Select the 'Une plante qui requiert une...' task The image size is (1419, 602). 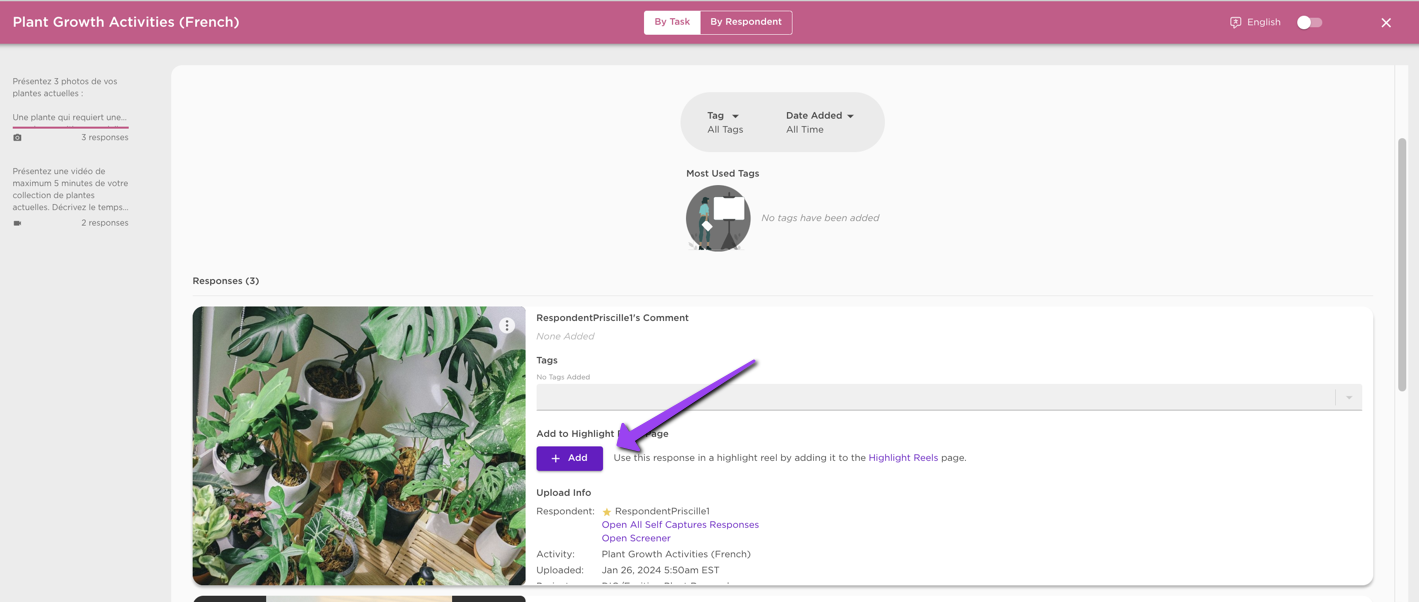click(70, 117)
